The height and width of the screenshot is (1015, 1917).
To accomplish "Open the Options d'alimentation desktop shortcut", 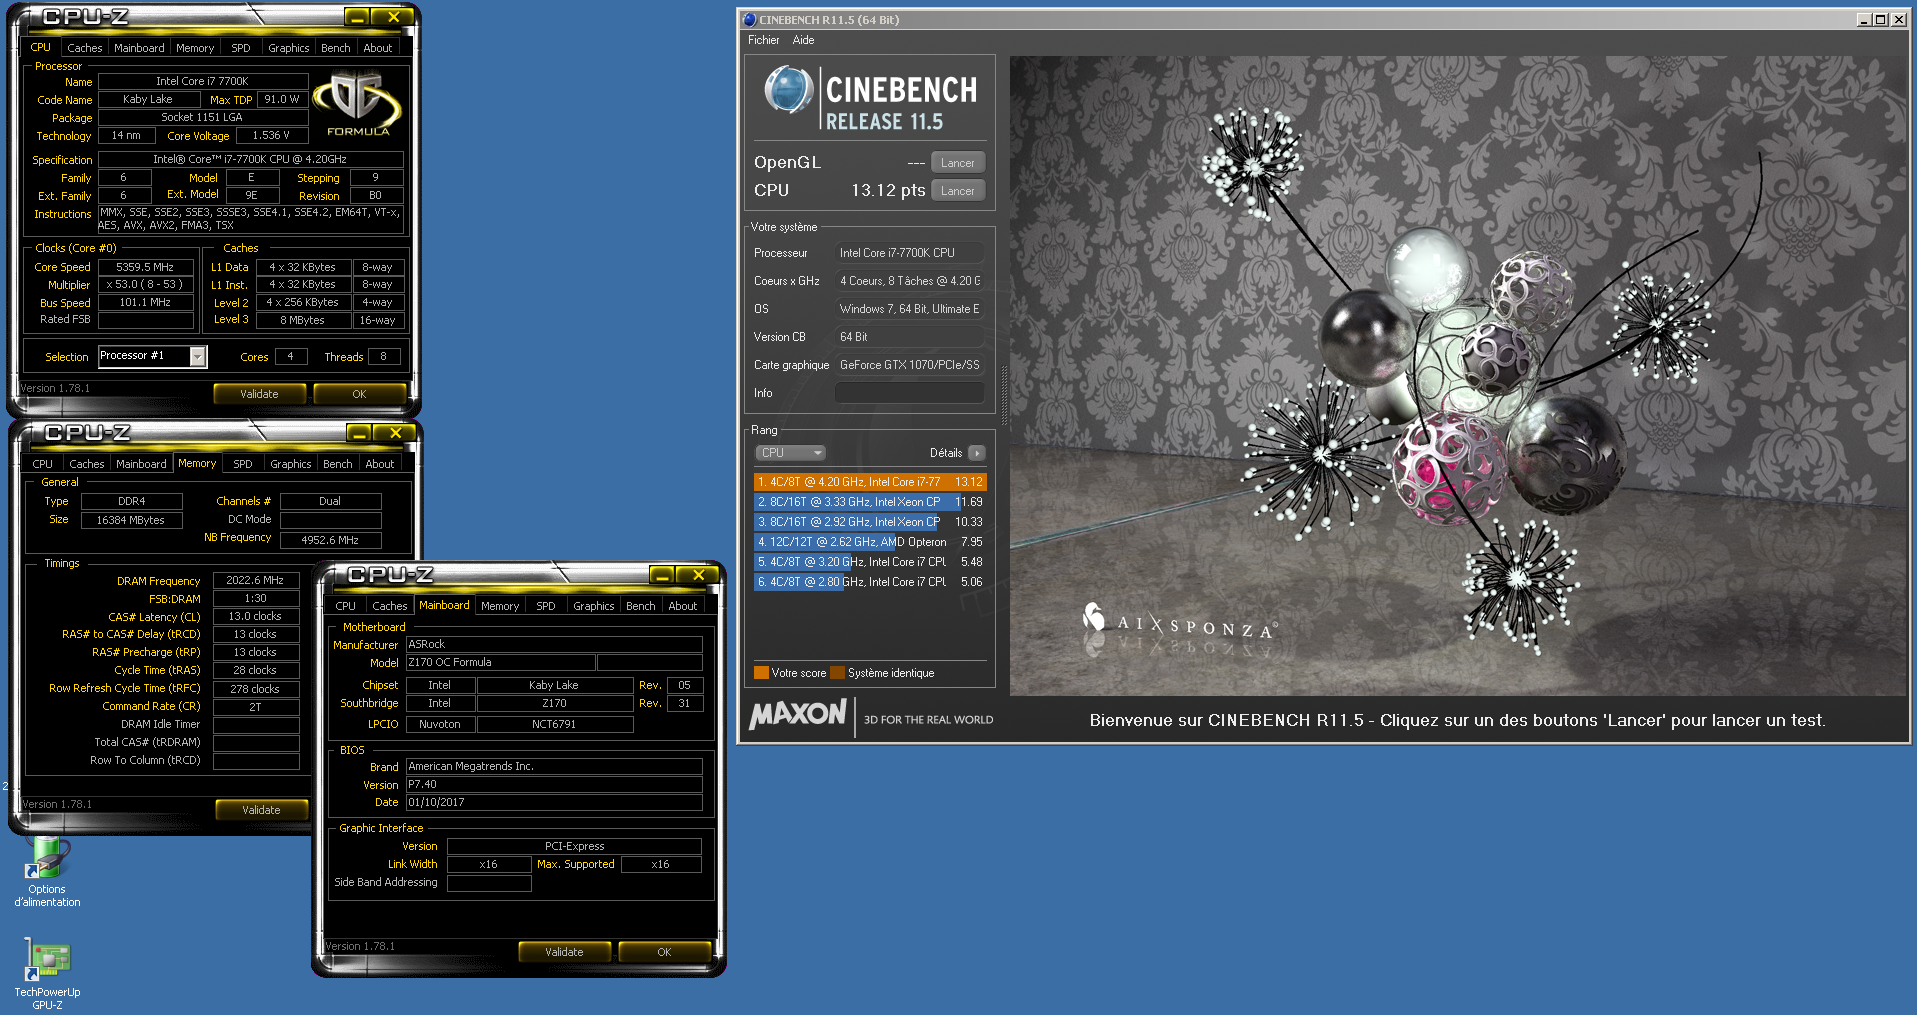I will point(46,871).
